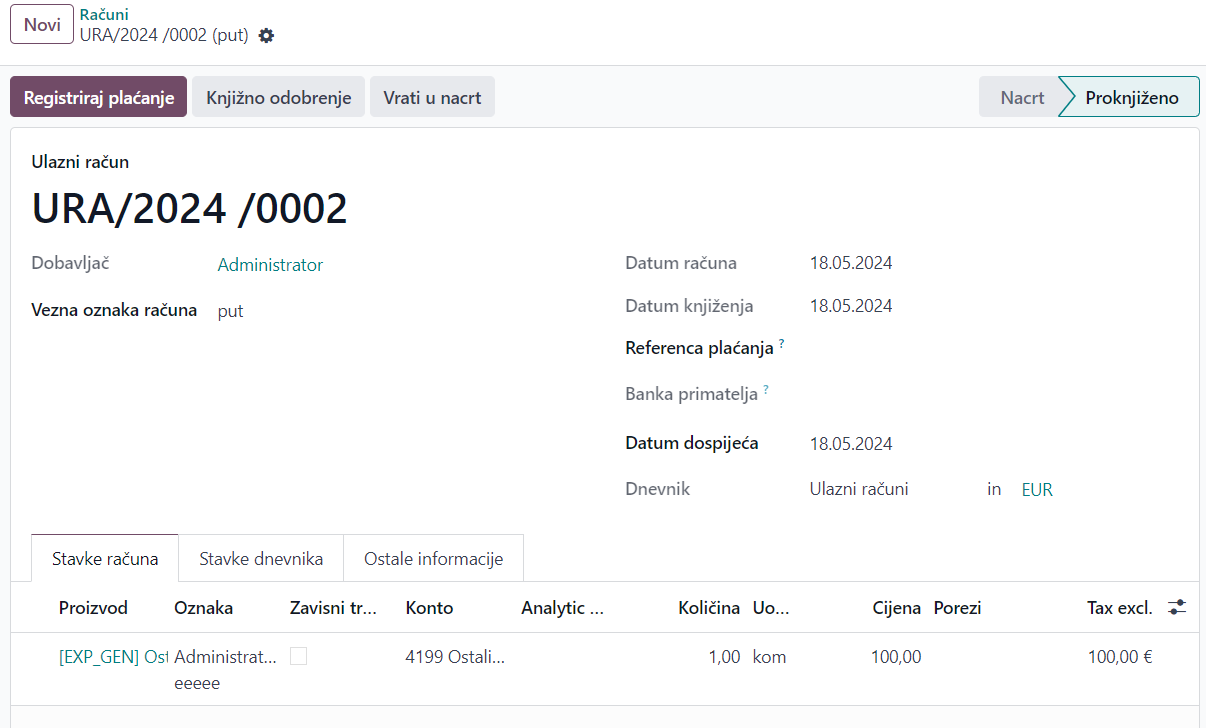Open column settings adjustment icon in table
The height and width of the screenshot is (728, 1206).
1177,607
